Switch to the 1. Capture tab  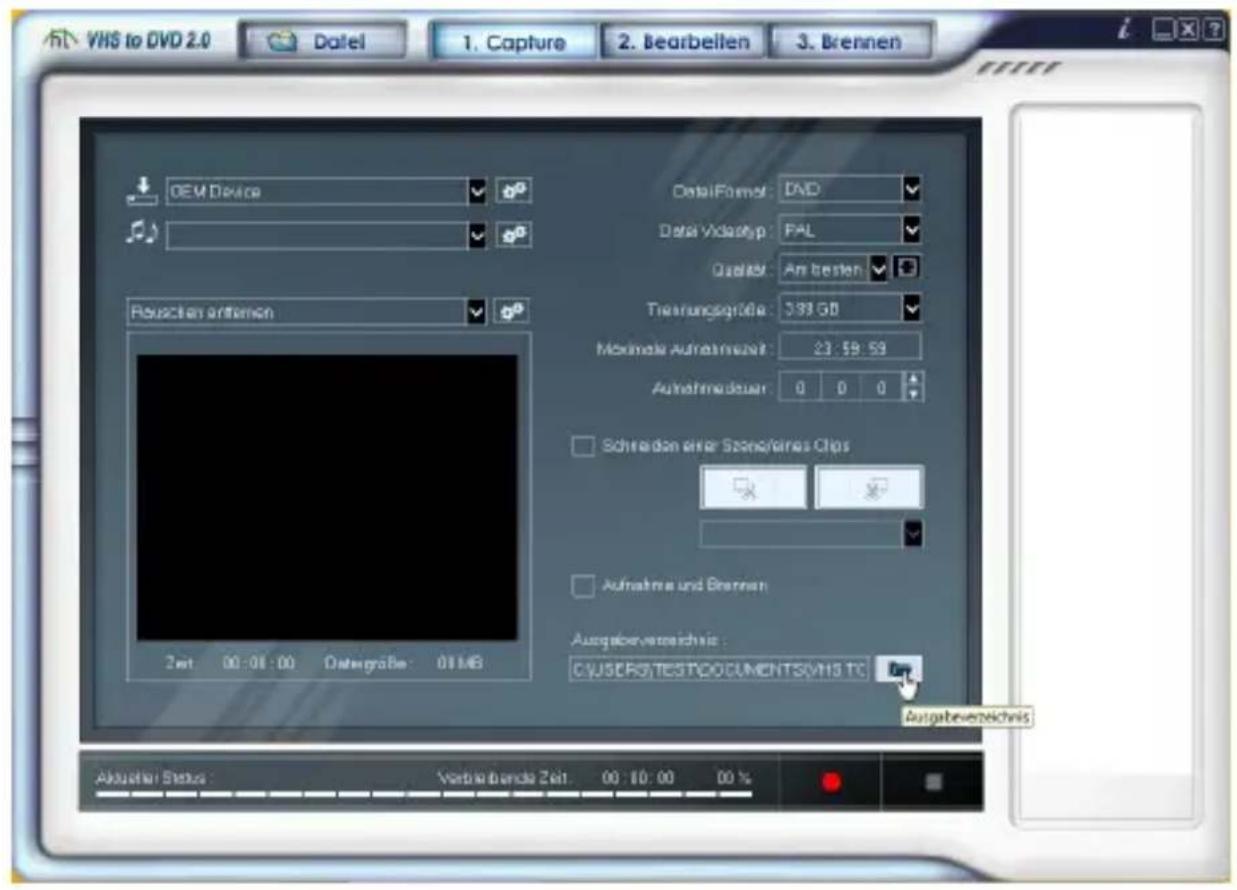click(x=513, y=42)
